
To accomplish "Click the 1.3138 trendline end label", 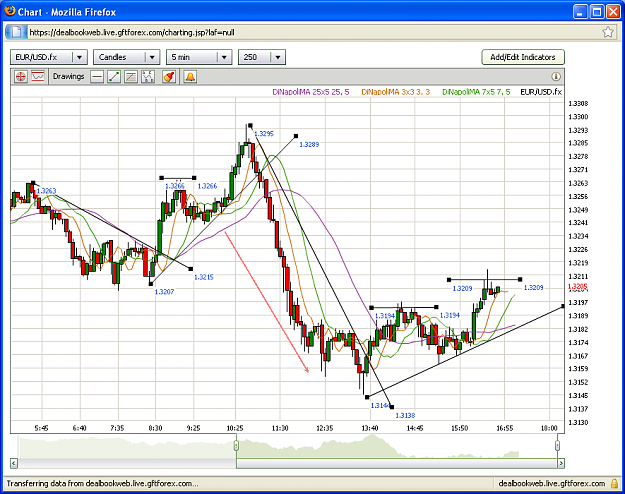I will (x=405, y=415).
